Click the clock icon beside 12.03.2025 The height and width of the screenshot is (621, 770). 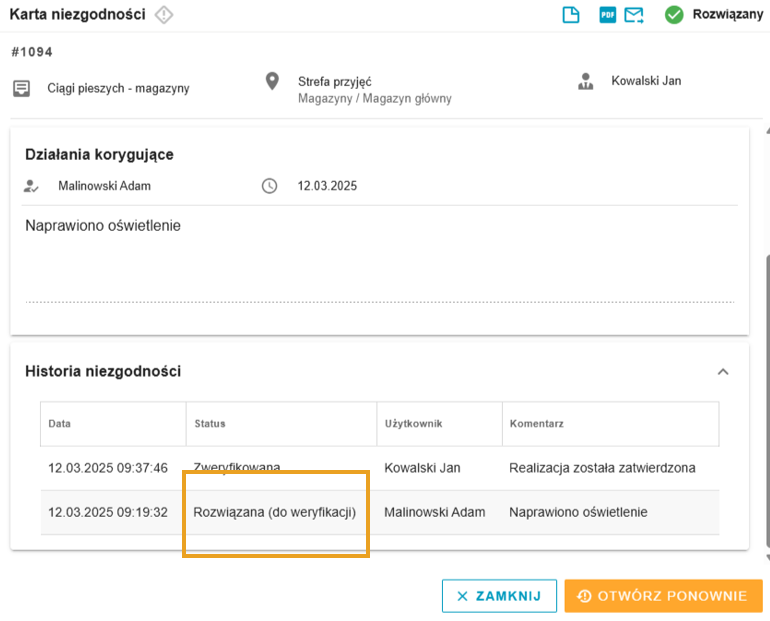point(269,186)
